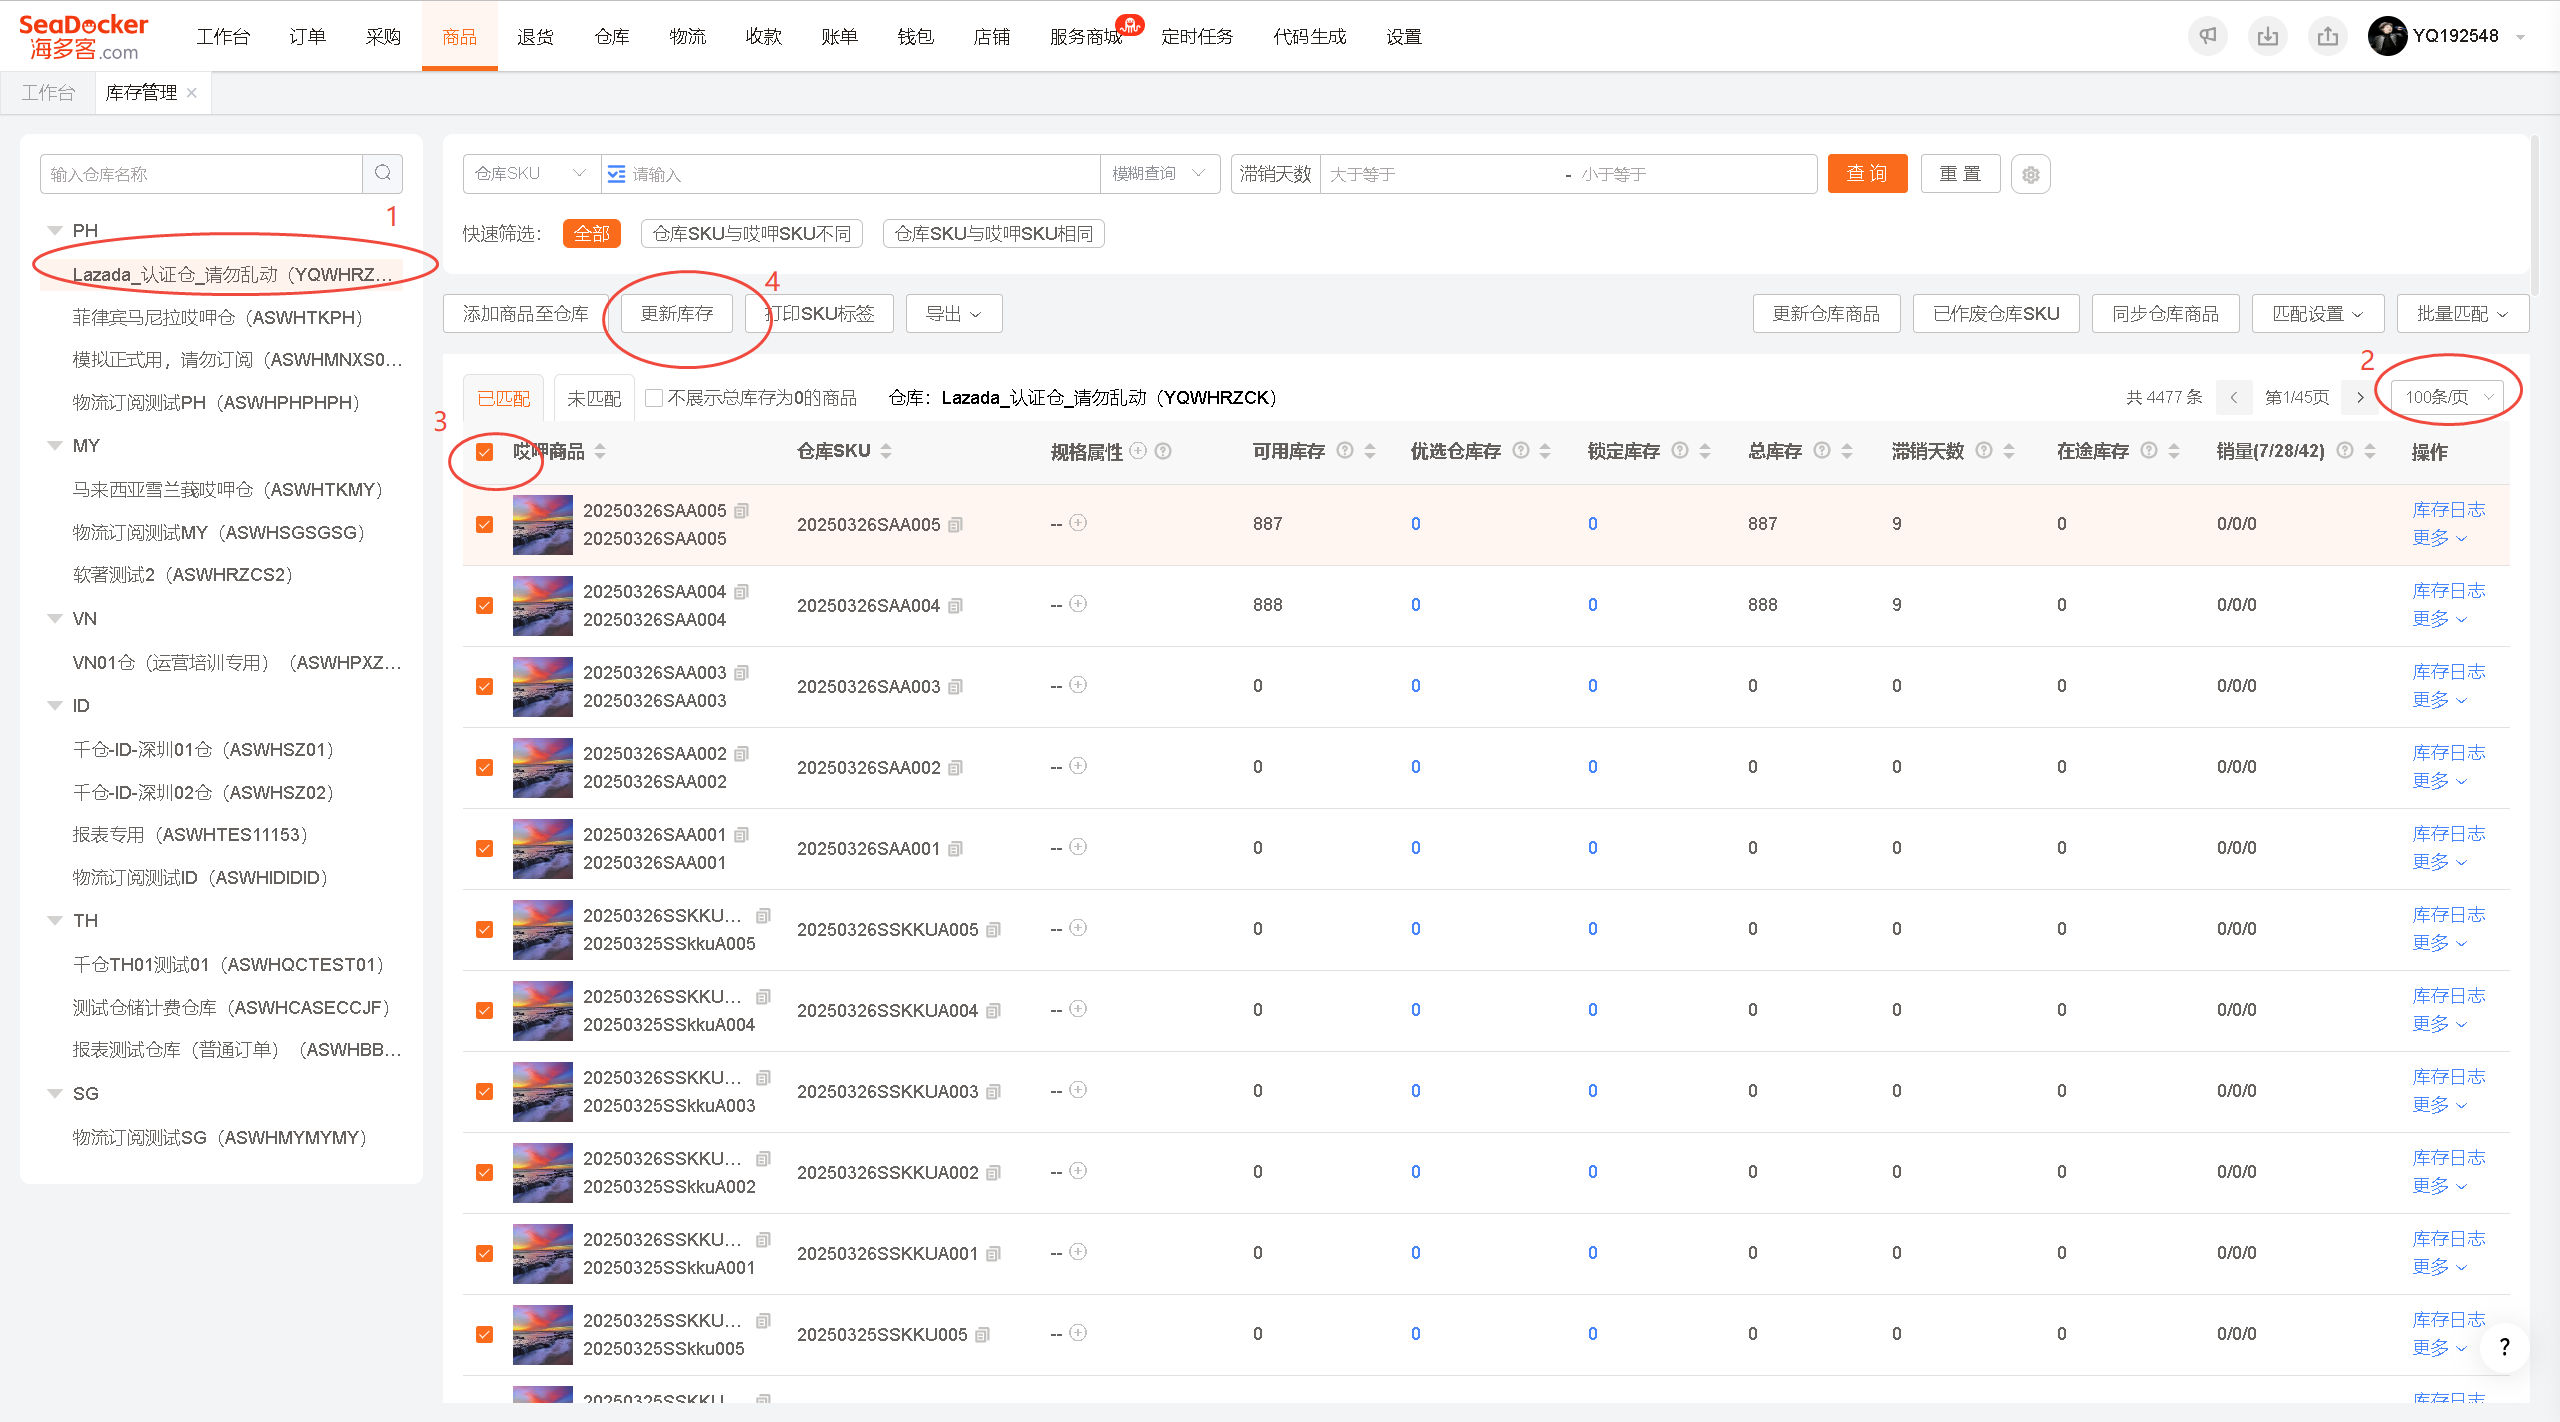Click help icon next to 锁定库存

(x=1680, y=451)
